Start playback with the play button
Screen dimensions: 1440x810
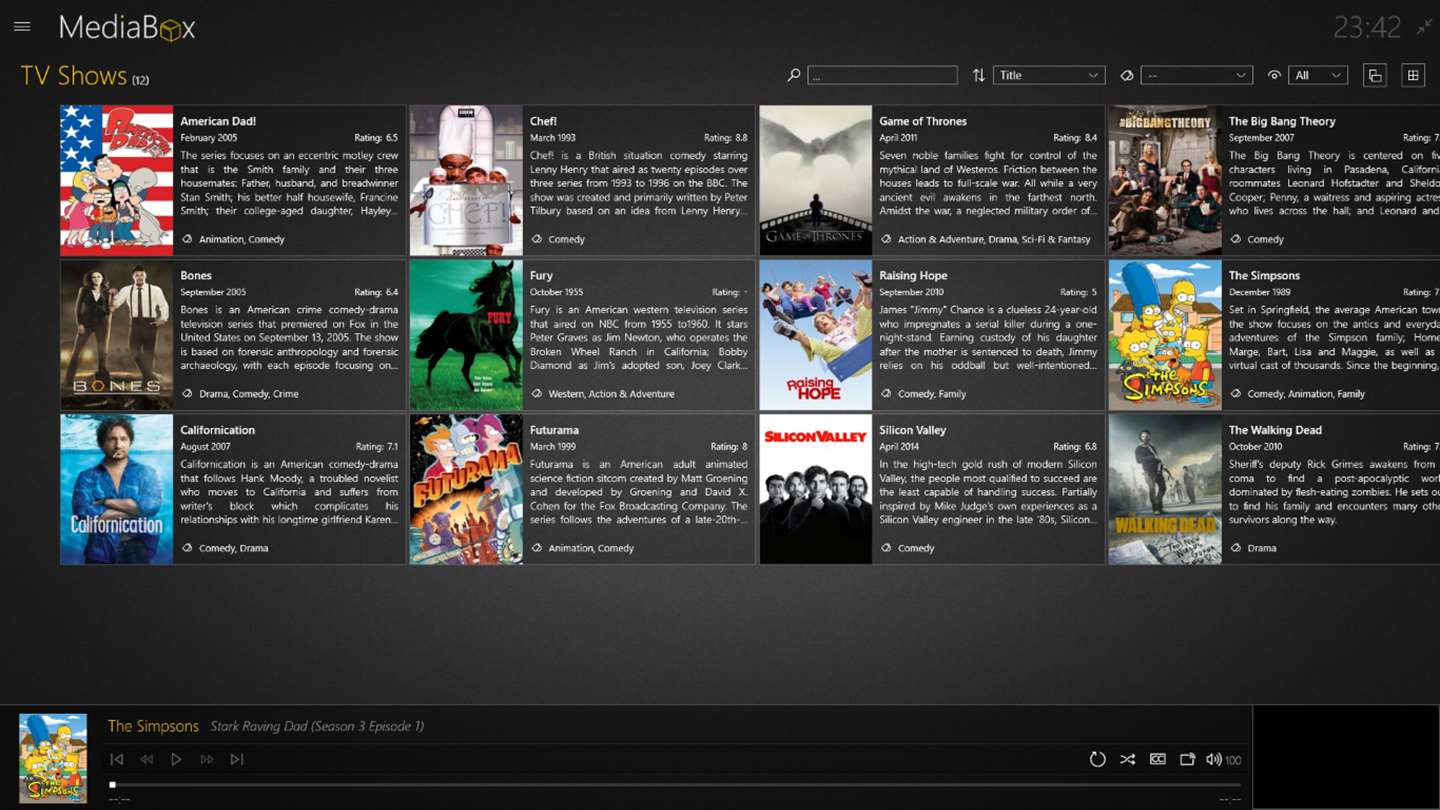(176, 759)
